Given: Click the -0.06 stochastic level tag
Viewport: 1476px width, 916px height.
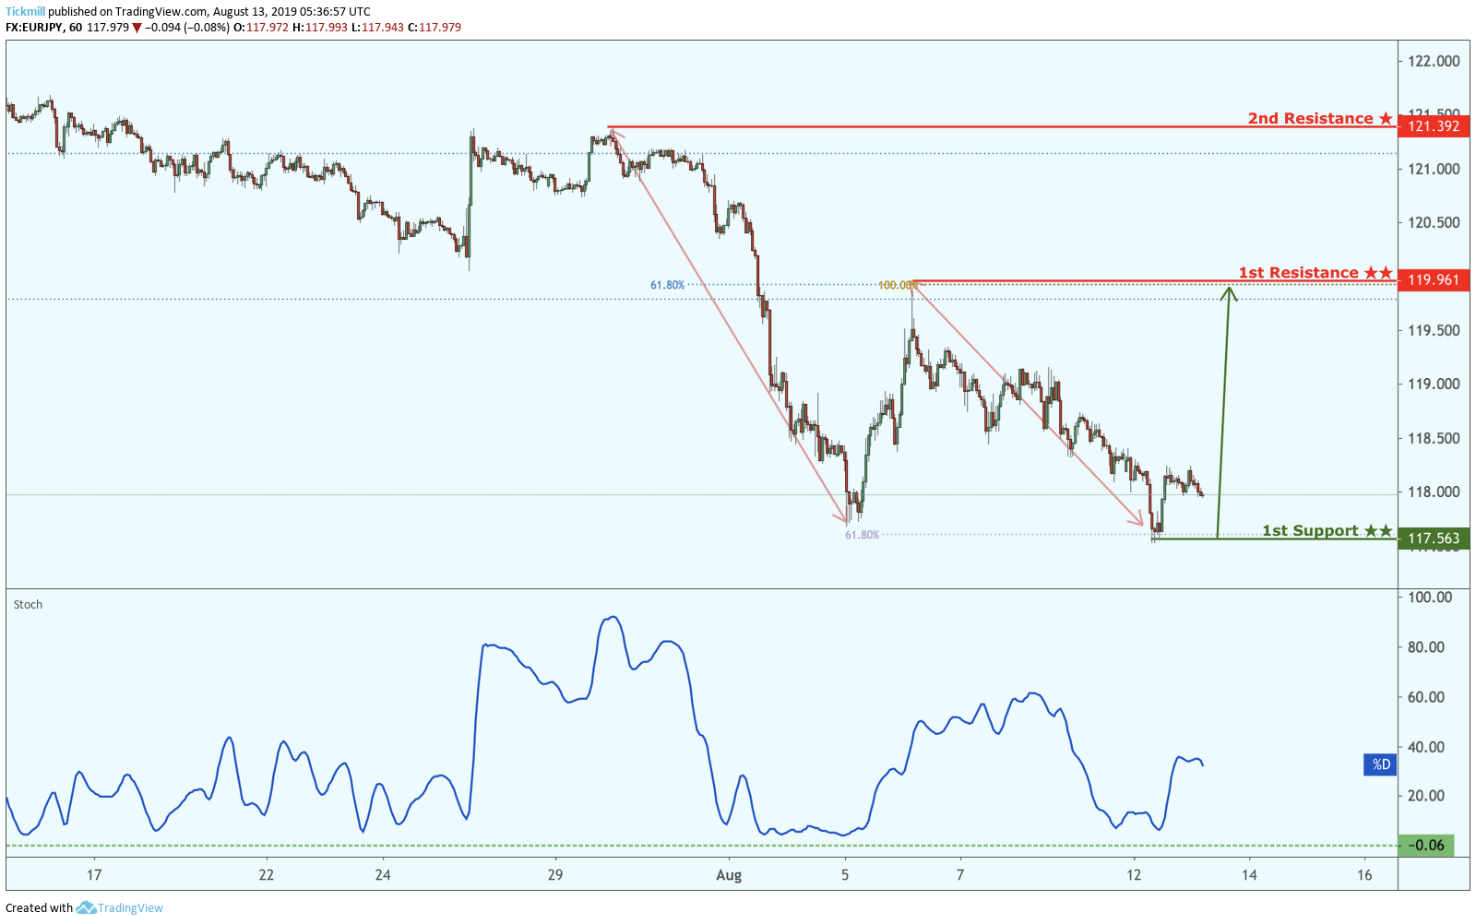Looking at the screenshot, I should point(1426,845).
